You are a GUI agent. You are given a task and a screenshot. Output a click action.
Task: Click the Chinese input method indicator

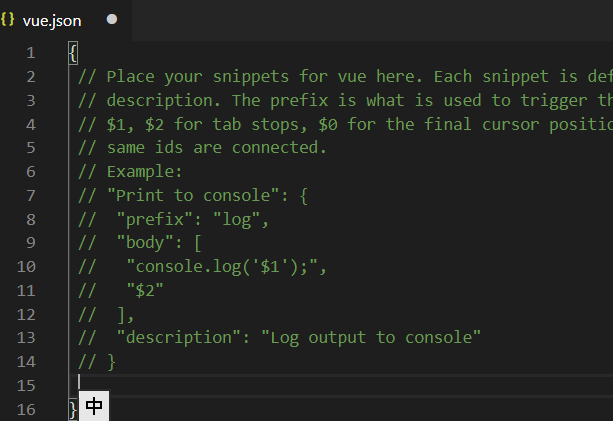tap(93, 406)
